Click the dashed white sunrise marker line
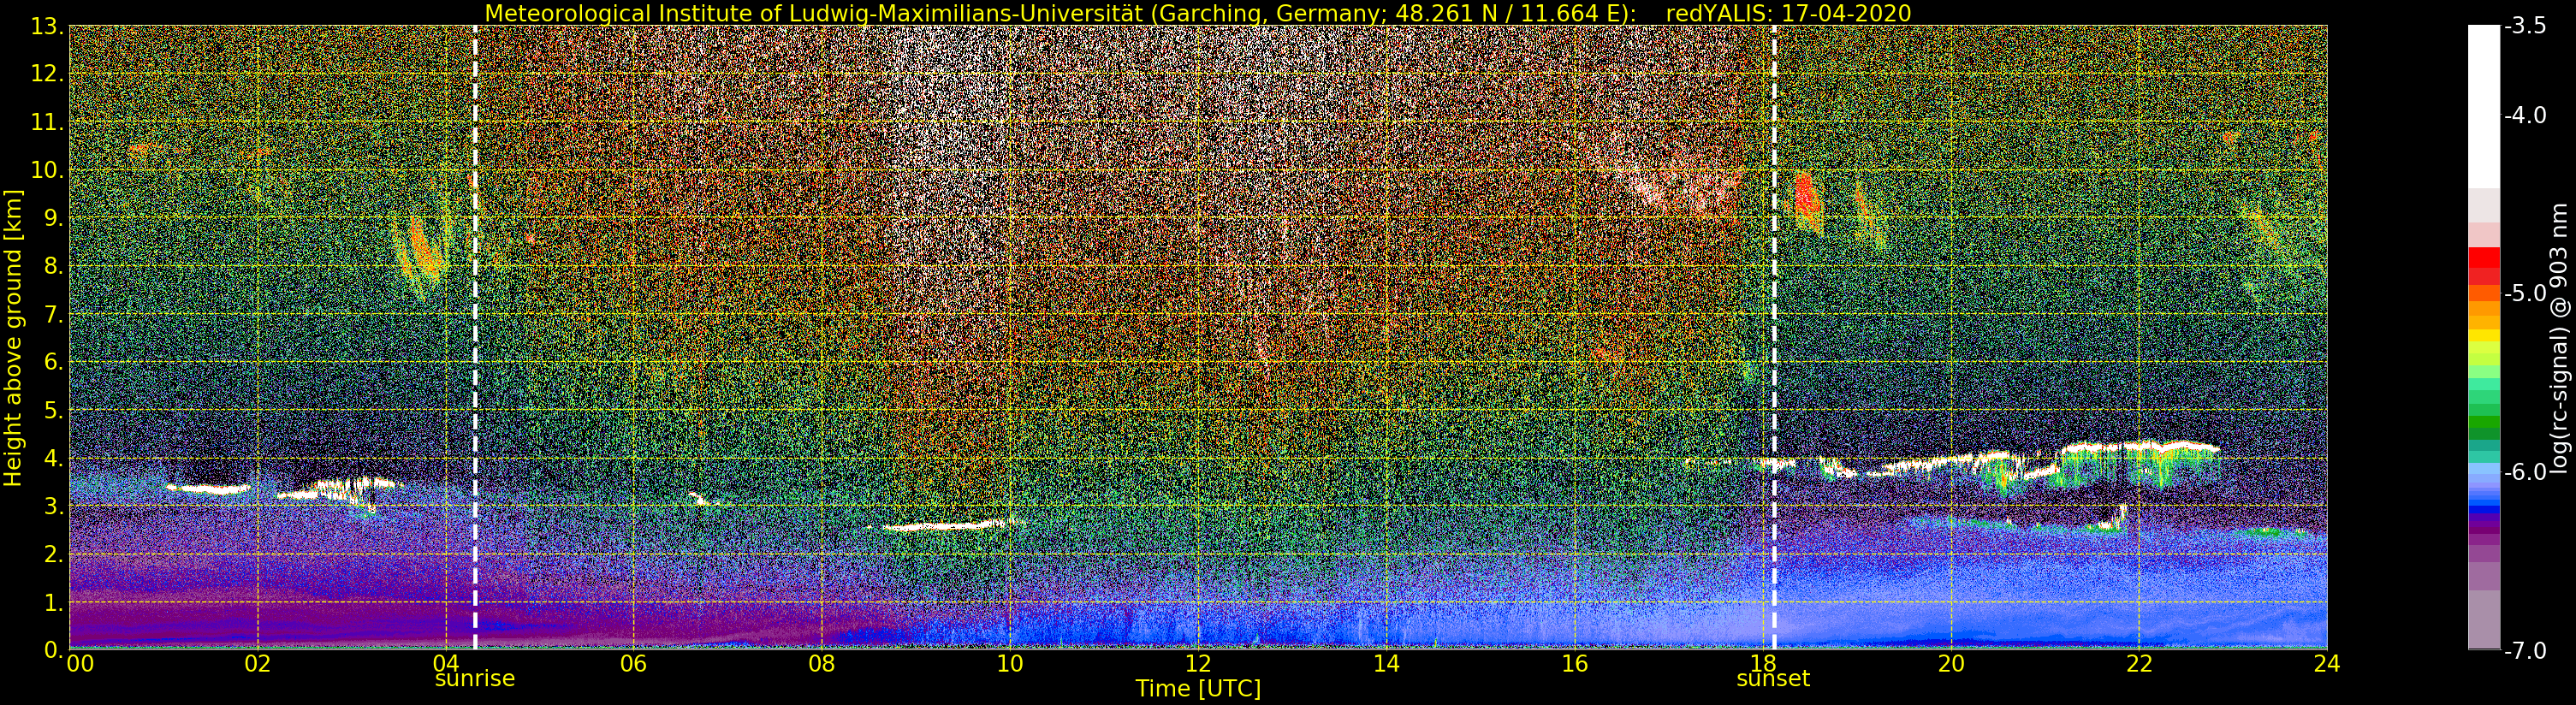The height and width of the screenshot is (705, 2576). (475, 337)
